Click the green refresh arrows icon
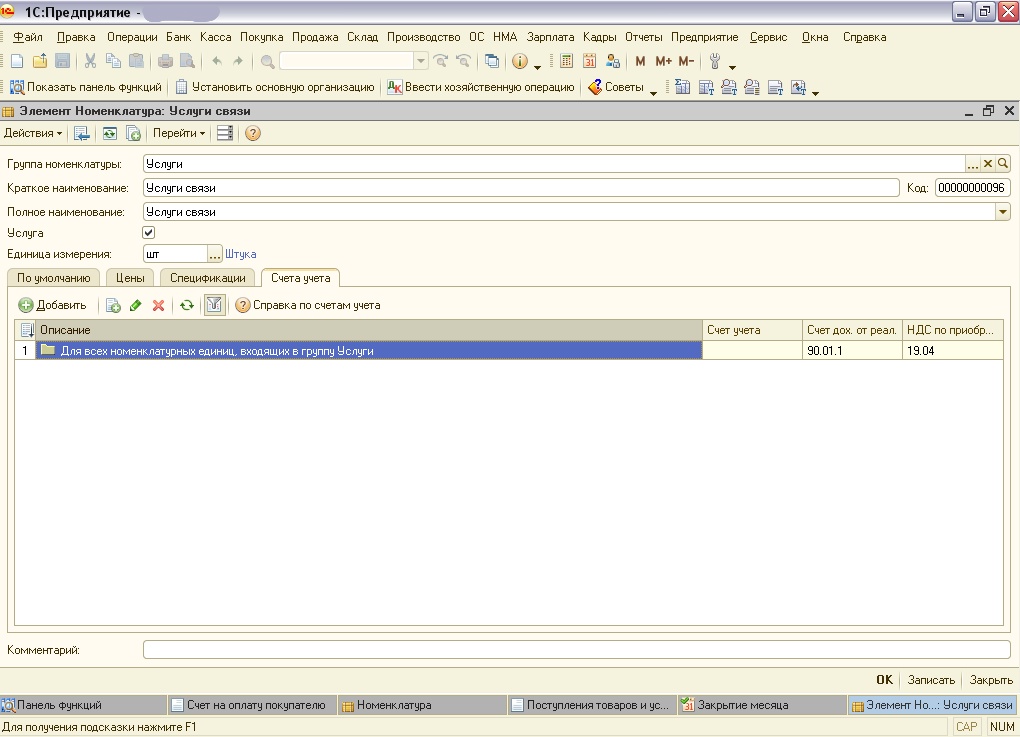 coord(186,306)
